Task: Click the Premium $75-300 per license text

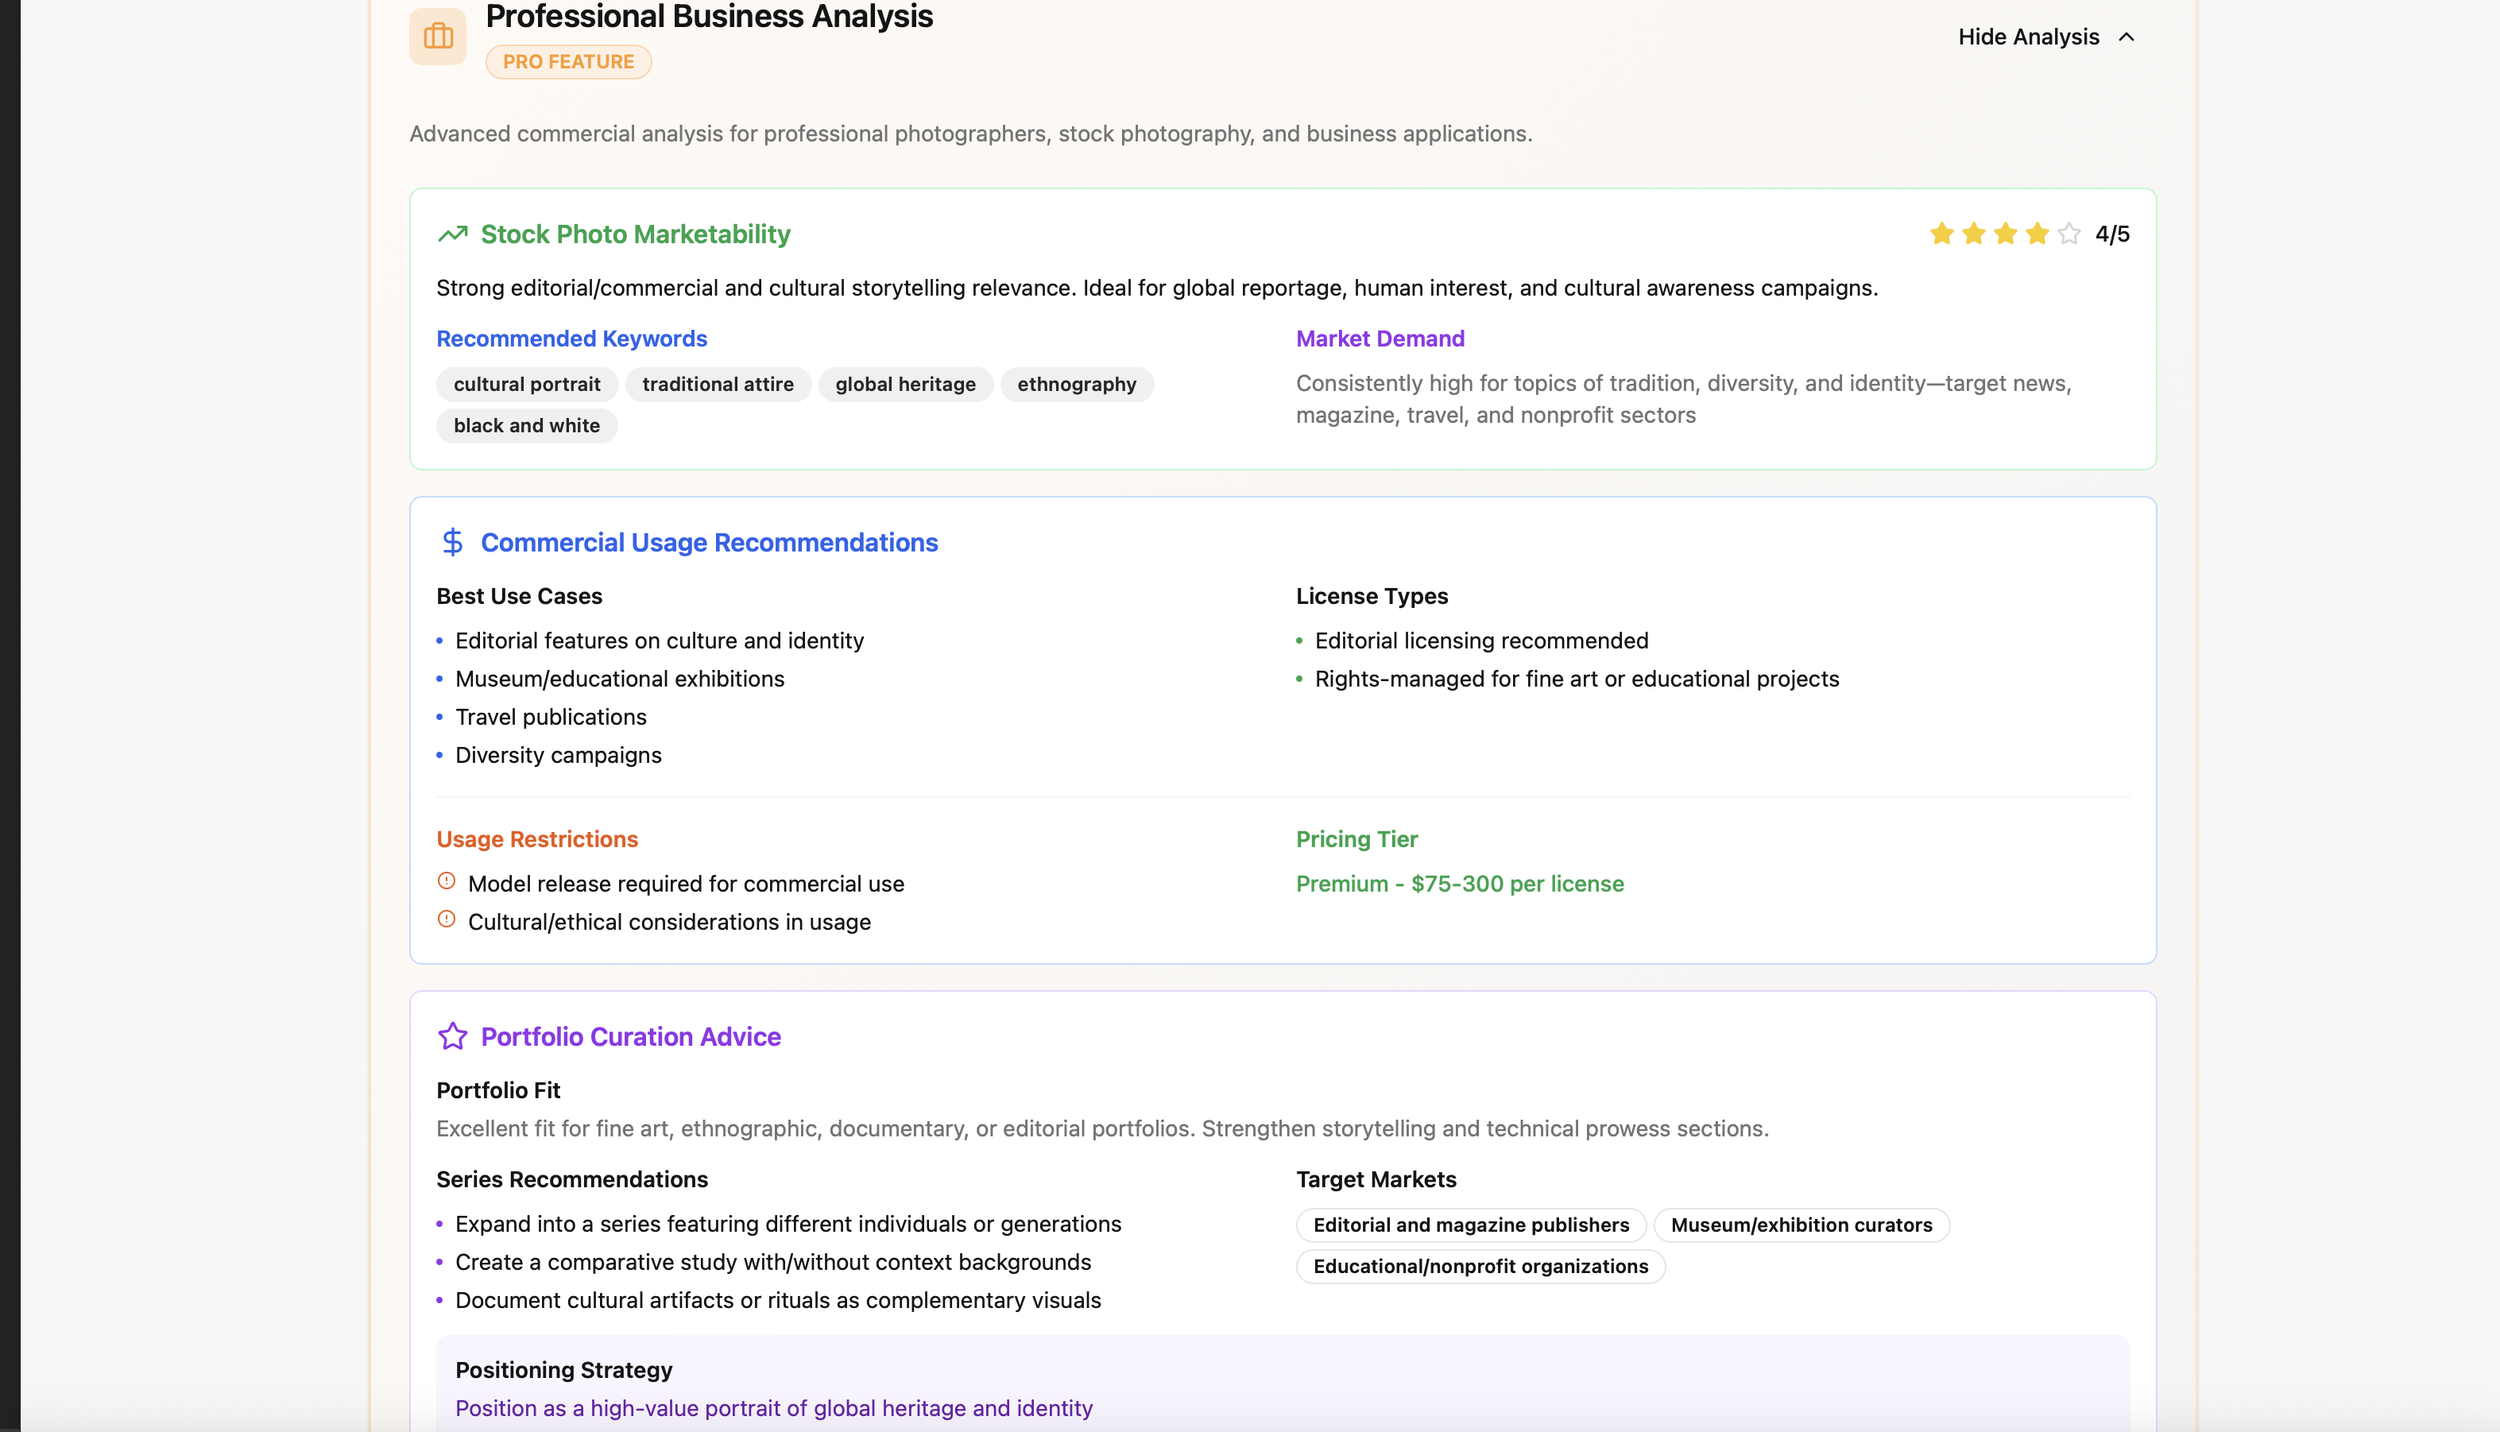Action: pyautogui.click(x=1459, y=884)
